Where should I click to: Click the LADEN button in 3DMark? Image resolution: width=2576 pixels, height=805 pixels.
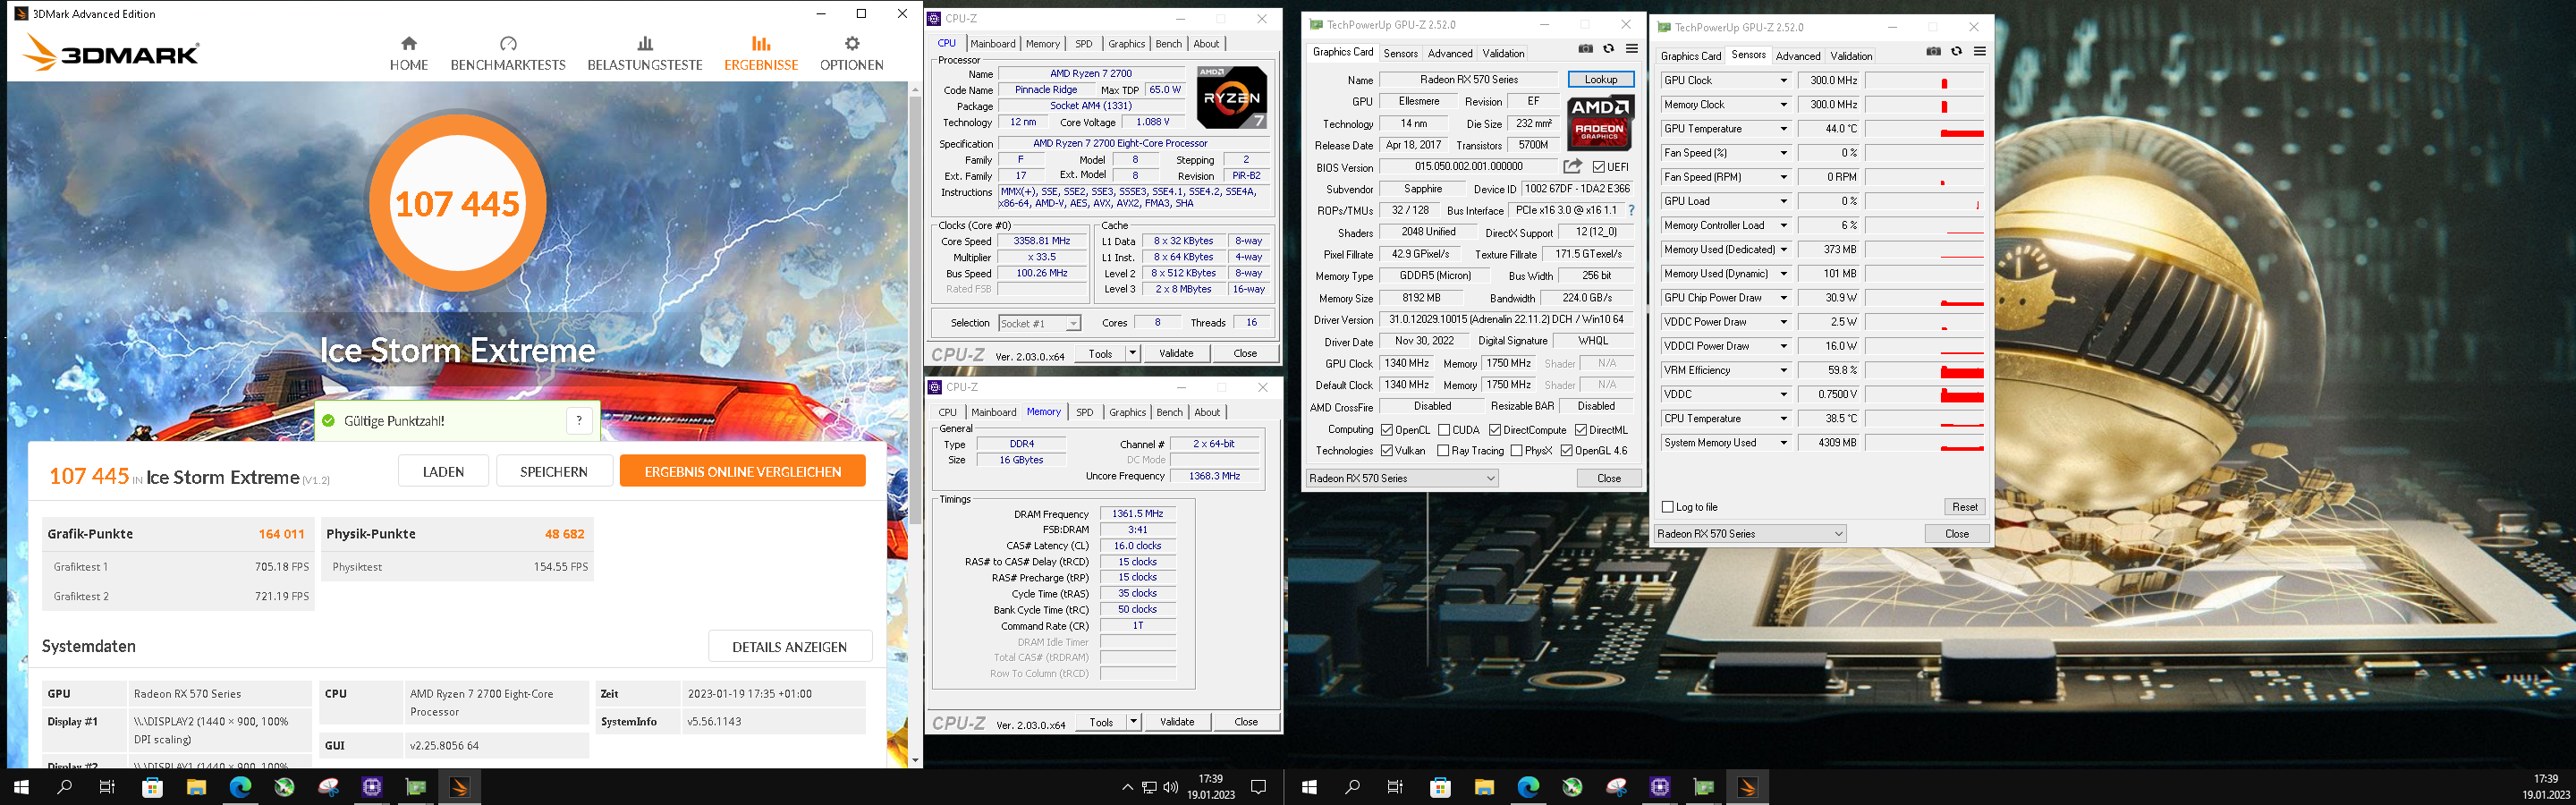[x=443, y=471]
